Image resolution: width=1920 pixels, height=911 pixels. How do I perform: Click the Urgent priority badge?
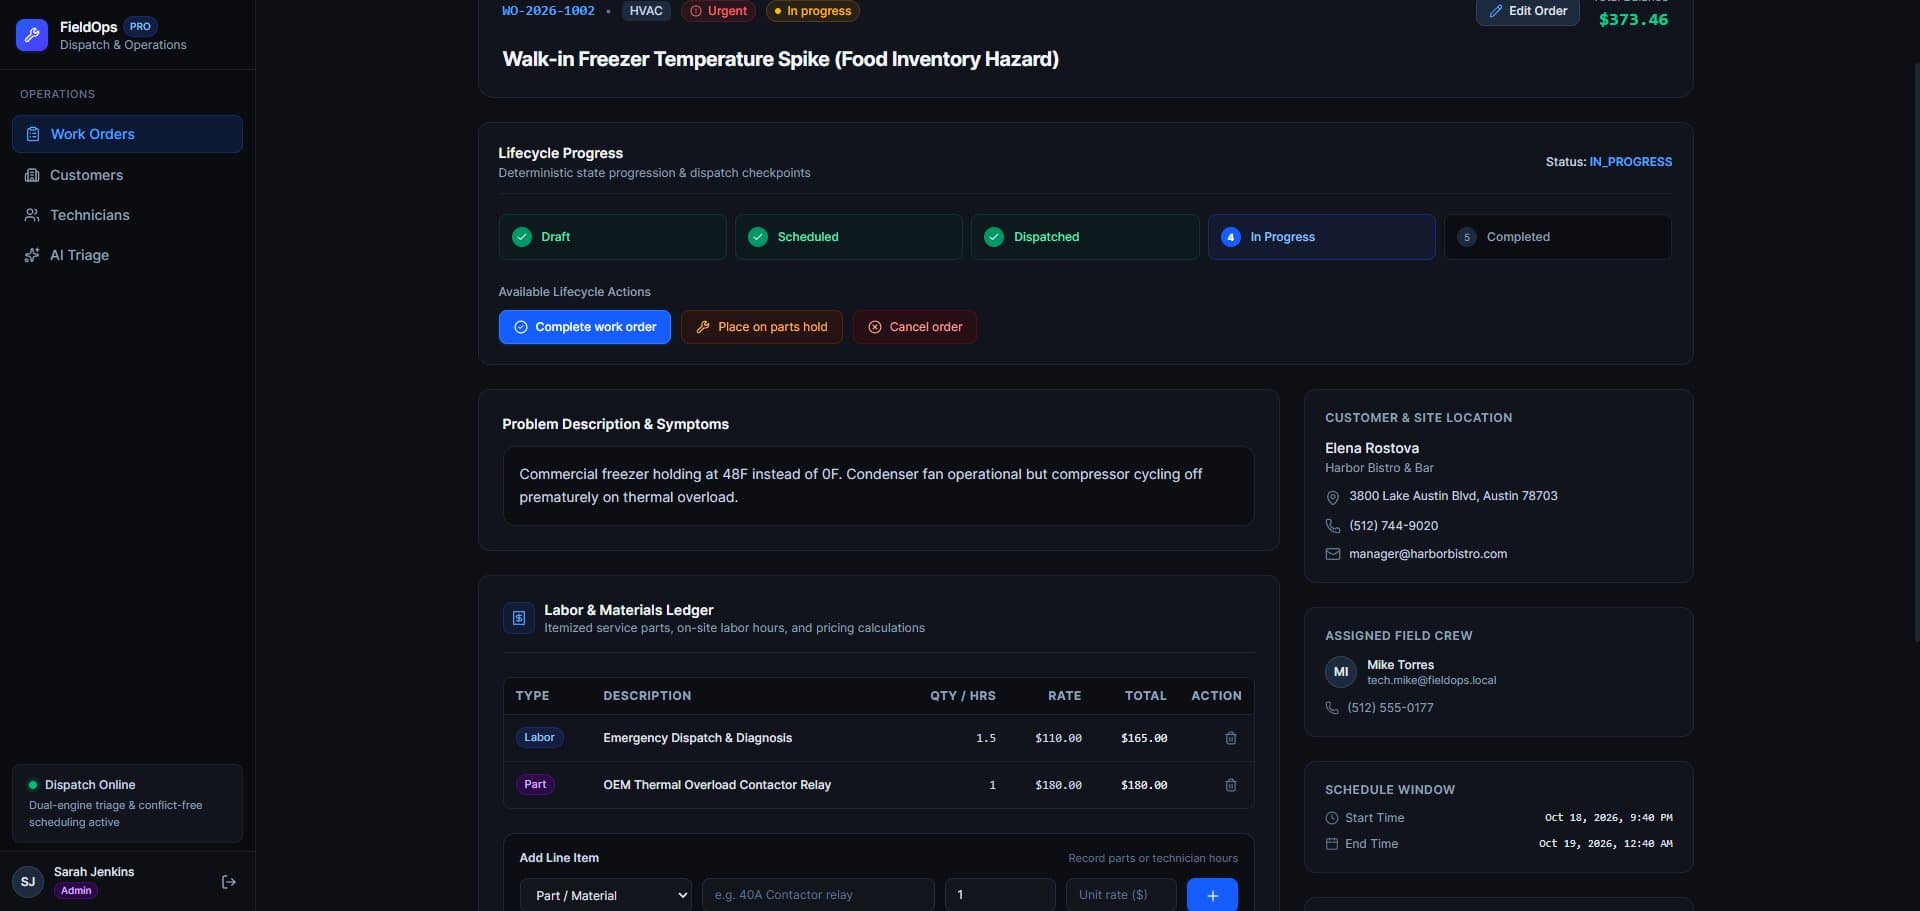click(719, 11)
